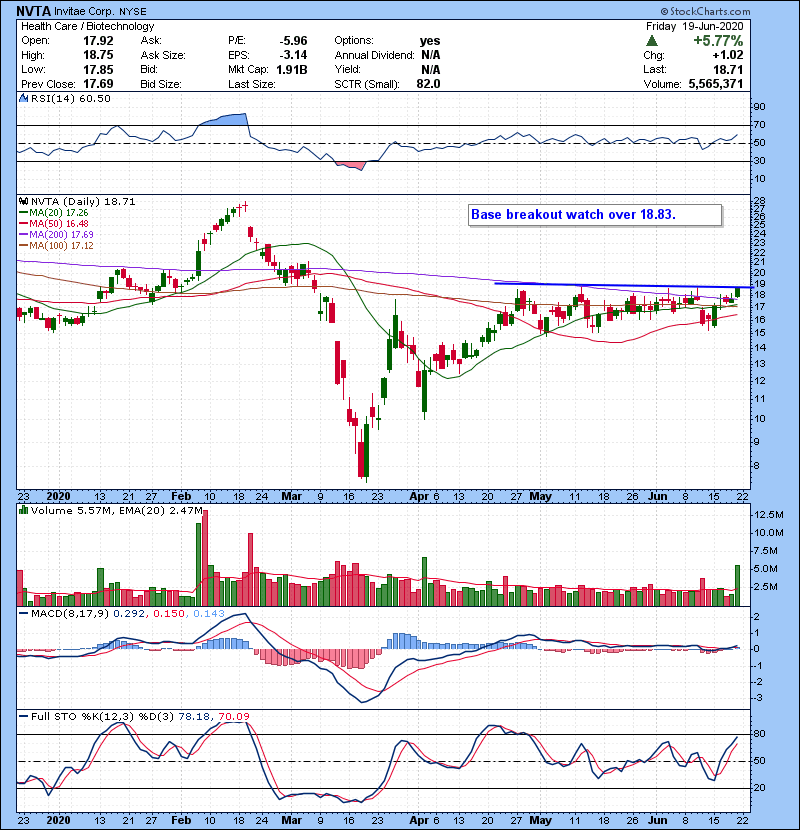Click the 80 level on the stochastic axis
The width and height of the screenshot is (800, 830).
[759, 734]
